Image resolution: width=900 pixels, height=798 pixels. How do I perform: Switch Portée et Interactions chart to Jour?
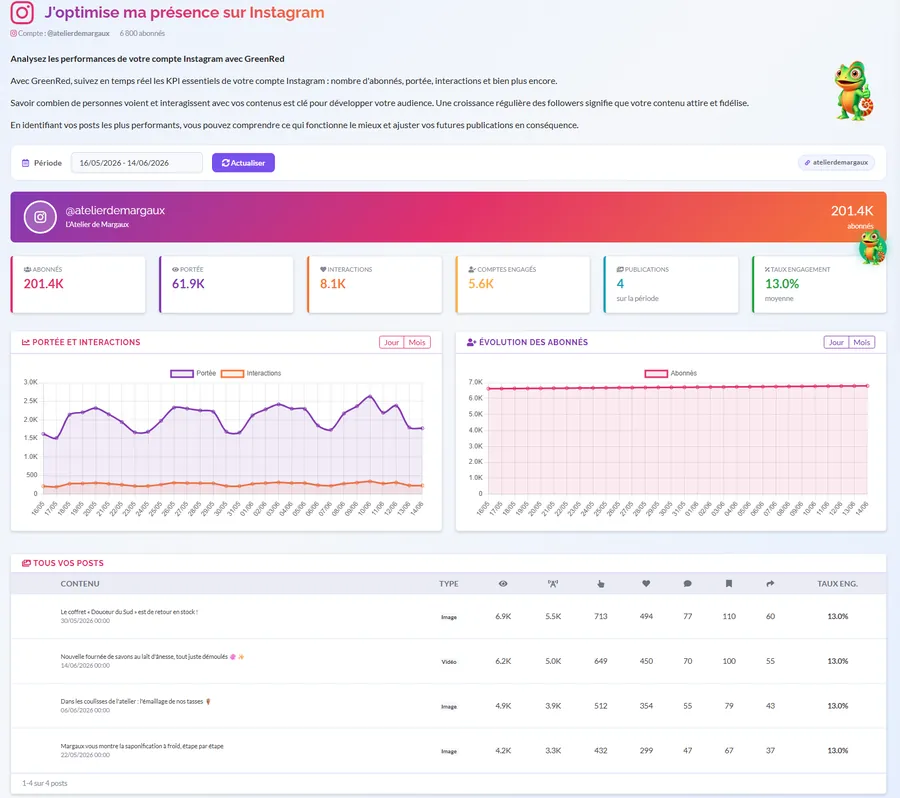[391, 342]
